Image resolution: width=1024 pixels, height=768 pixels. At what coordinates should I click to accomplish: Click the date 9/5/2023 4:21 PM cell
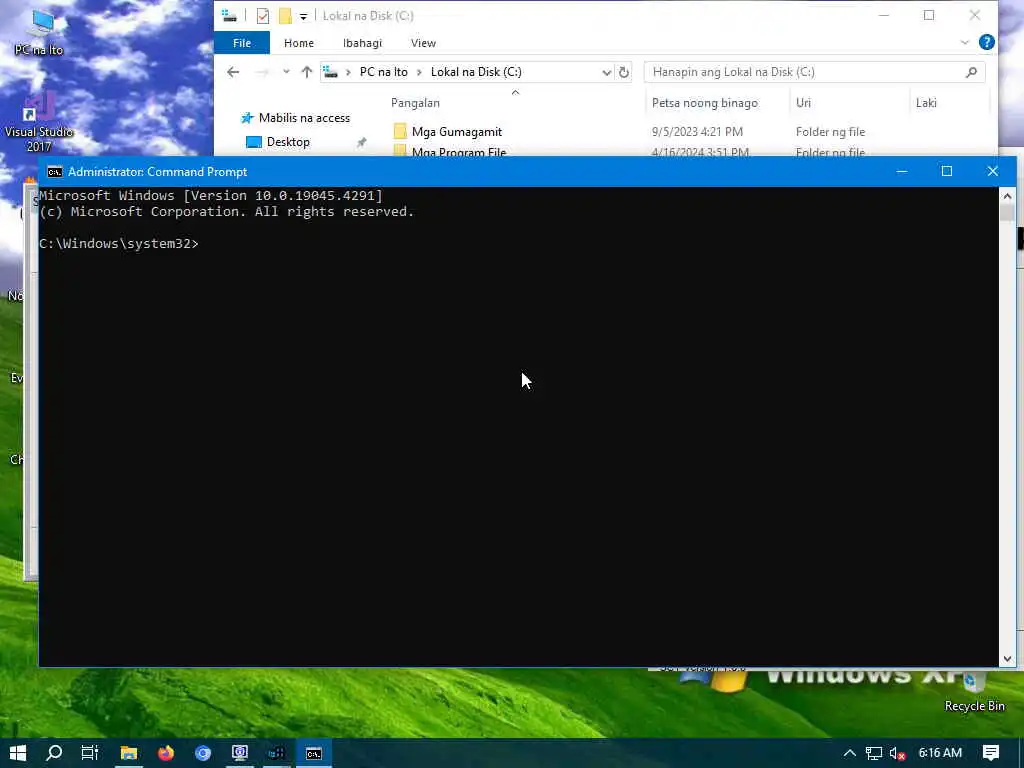tap(697, 131)
